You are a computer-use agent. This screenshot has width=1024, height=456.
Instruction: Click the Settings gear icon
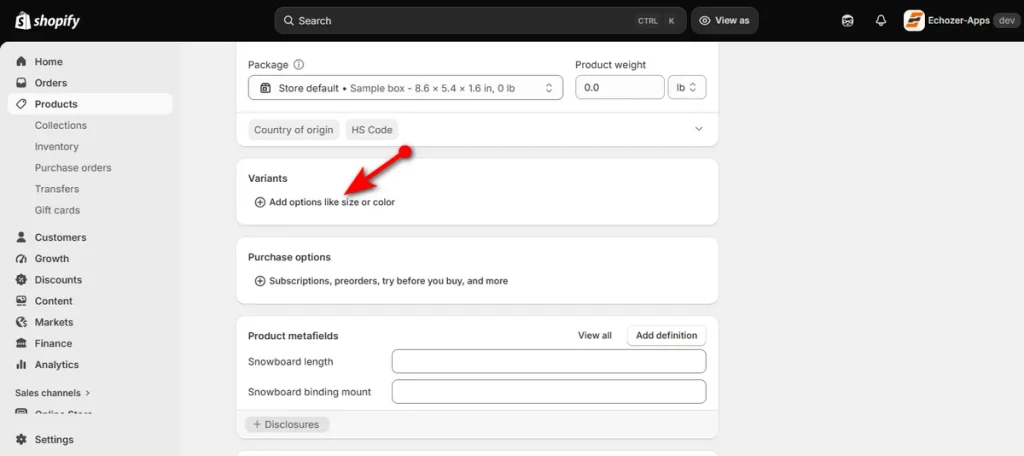coord(22,440)
